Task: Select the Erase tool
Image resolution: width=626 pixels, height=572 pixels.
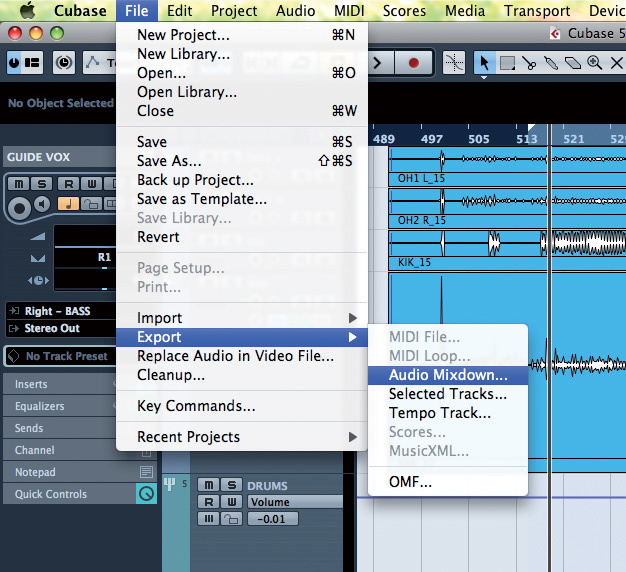Action: coord(573,63)
